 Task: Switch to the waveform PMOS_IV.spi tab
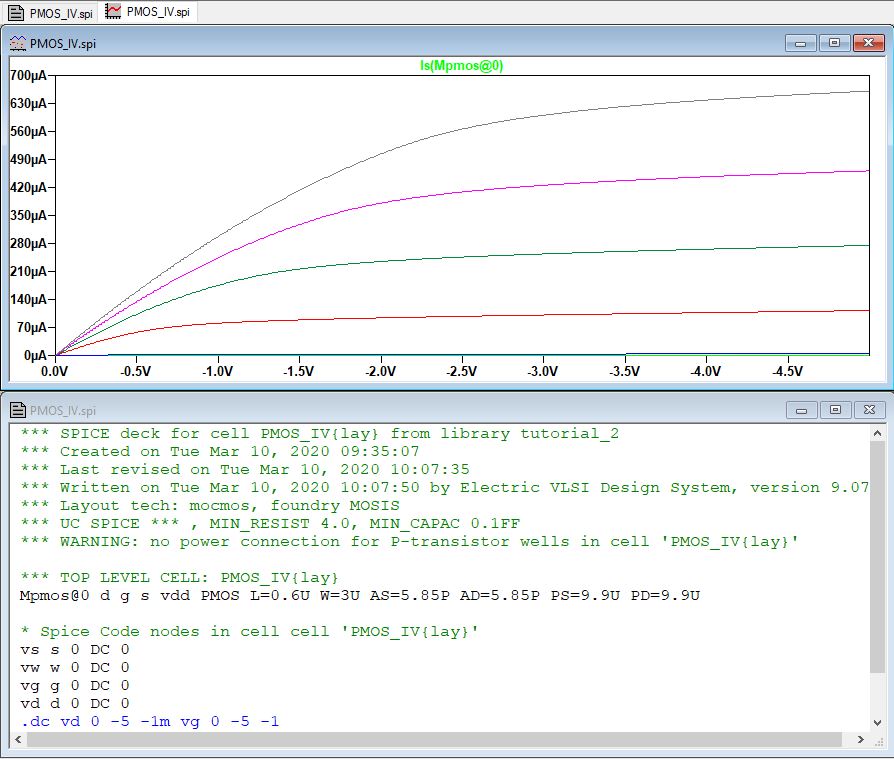coord(150,12)
